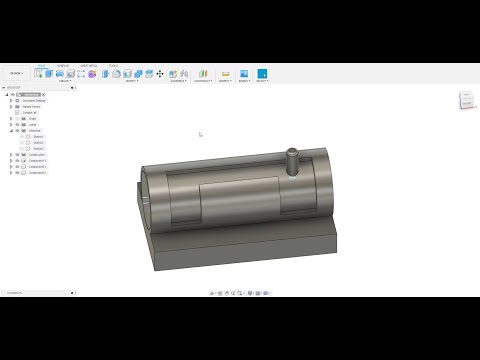This screenshot has width=480, height=360.
Task: Switch to the TOOLS tab
Action: 113,66
